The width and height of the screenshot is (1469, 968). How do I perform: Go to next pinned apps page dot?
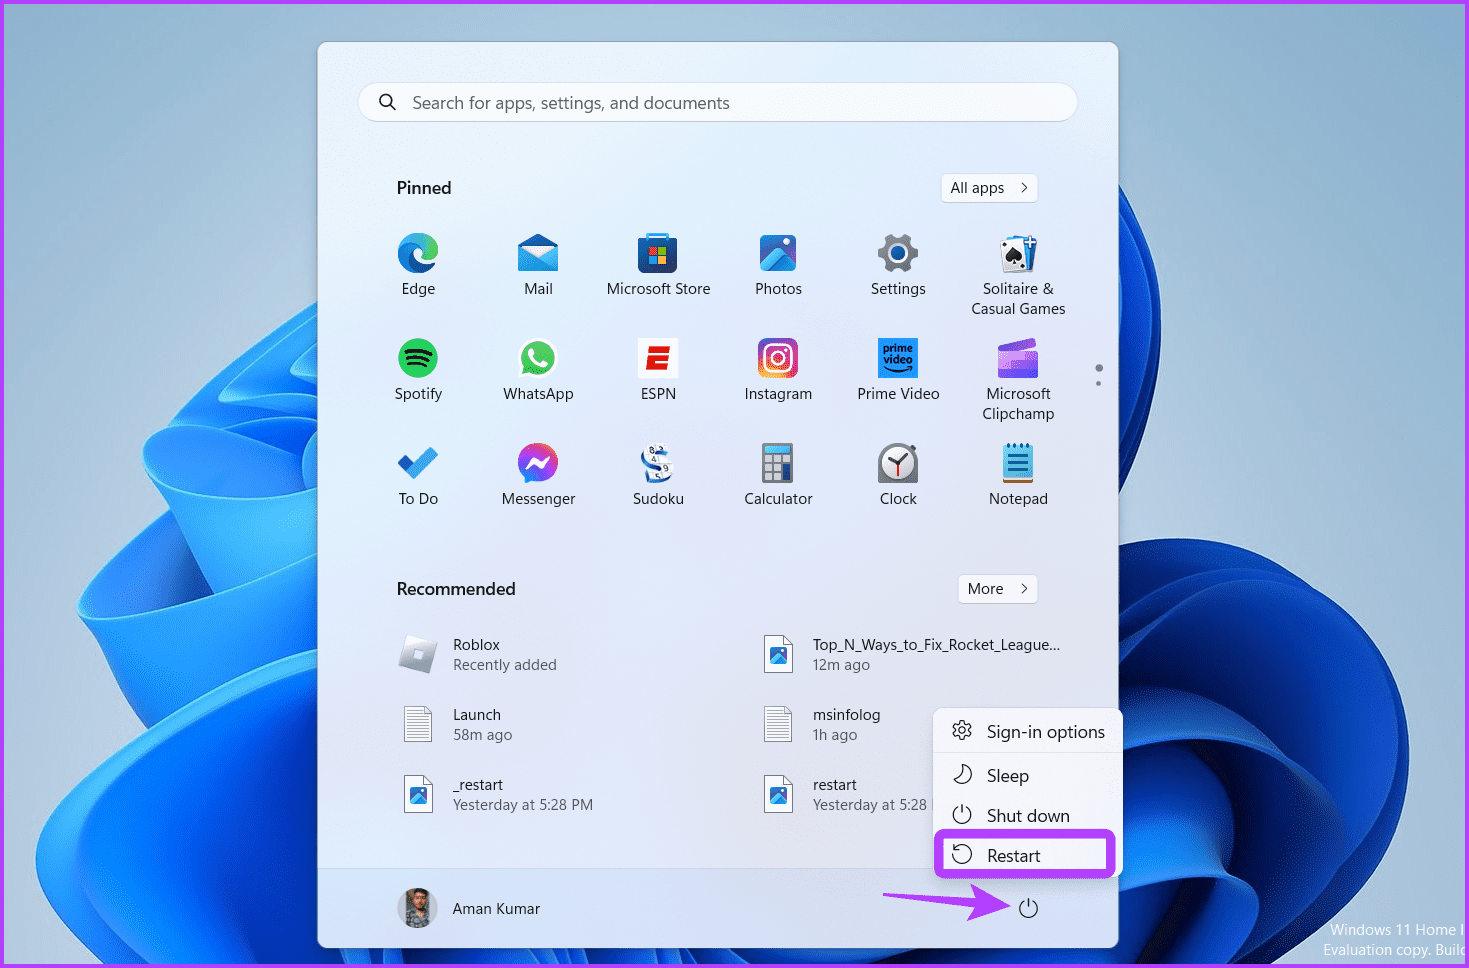click(1099, 383)
